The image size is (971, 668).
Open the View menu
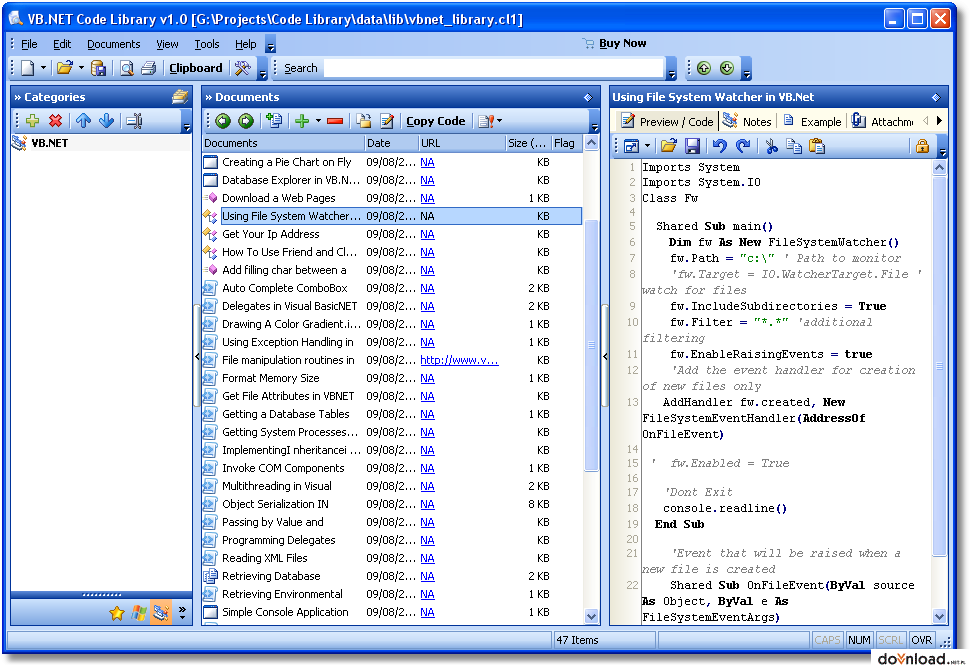click(x=167, y=44)
